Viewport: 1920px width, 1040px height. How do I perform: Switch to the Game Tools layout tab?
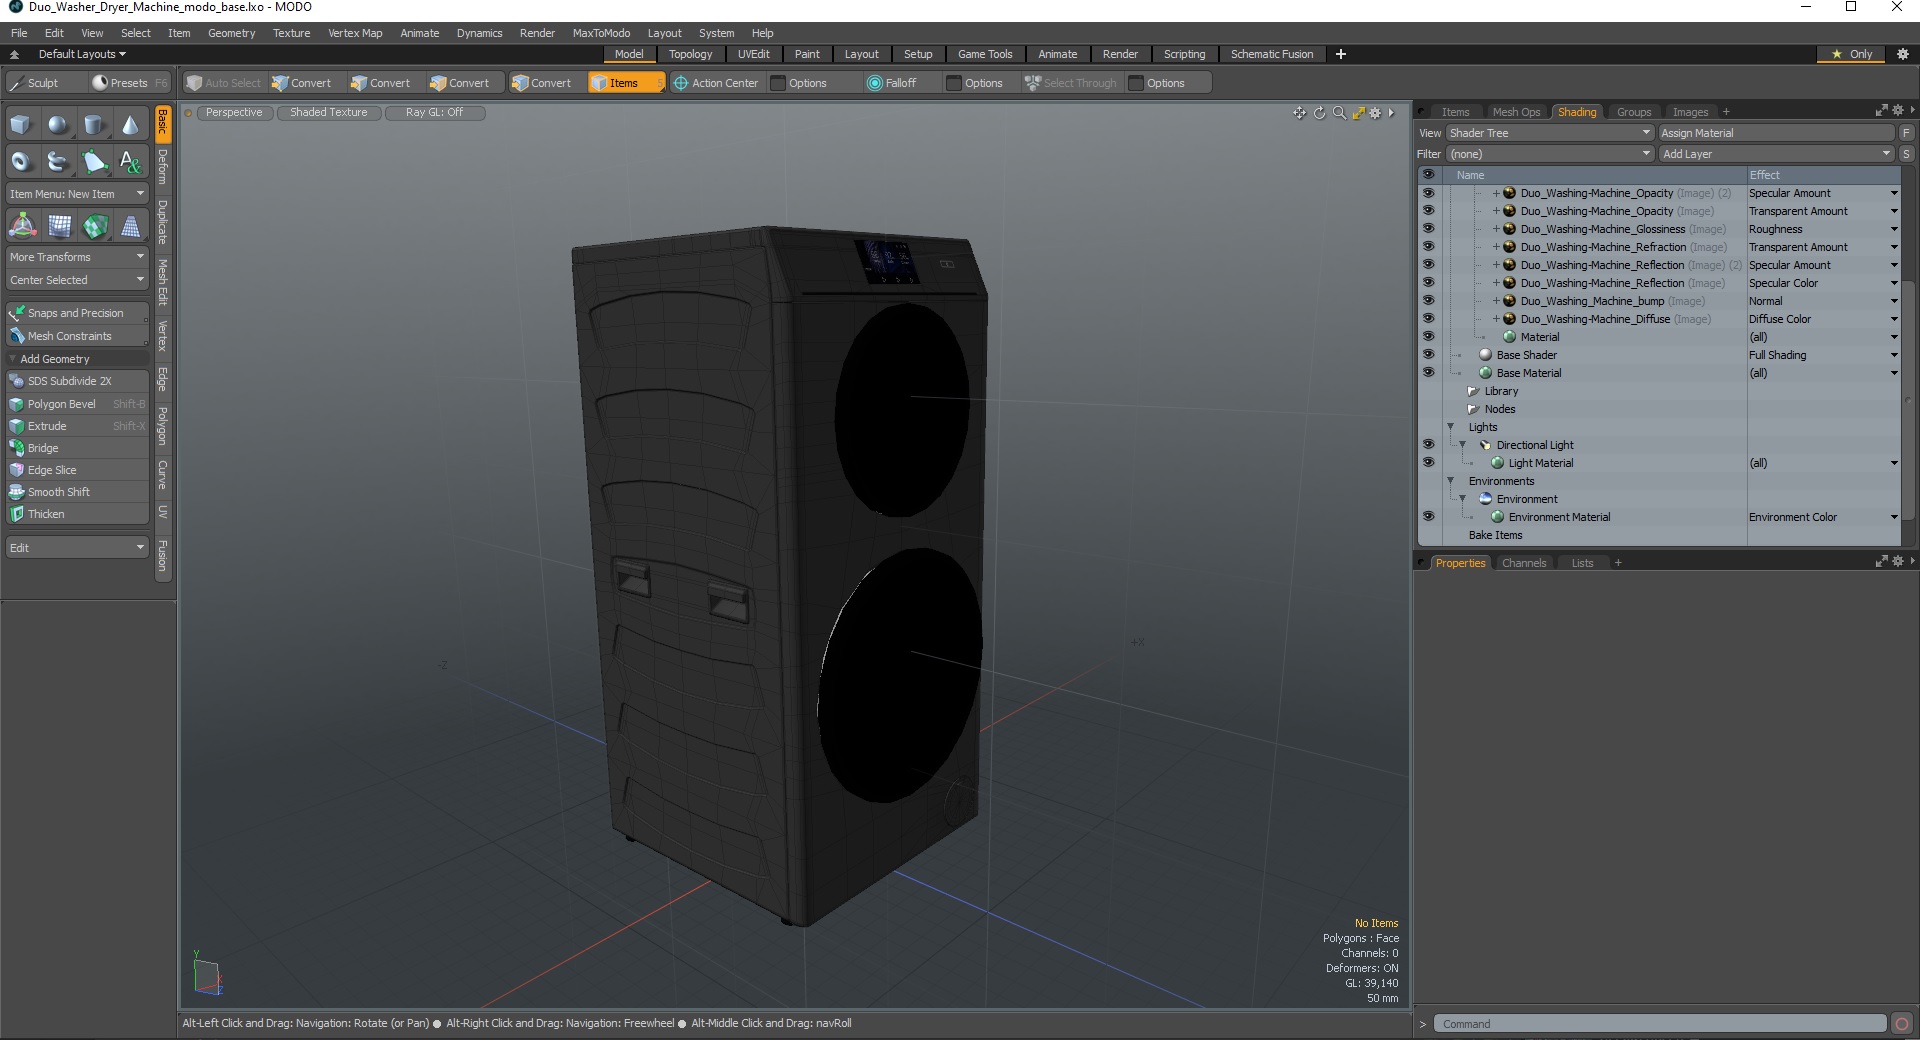(x=985, y=54)
